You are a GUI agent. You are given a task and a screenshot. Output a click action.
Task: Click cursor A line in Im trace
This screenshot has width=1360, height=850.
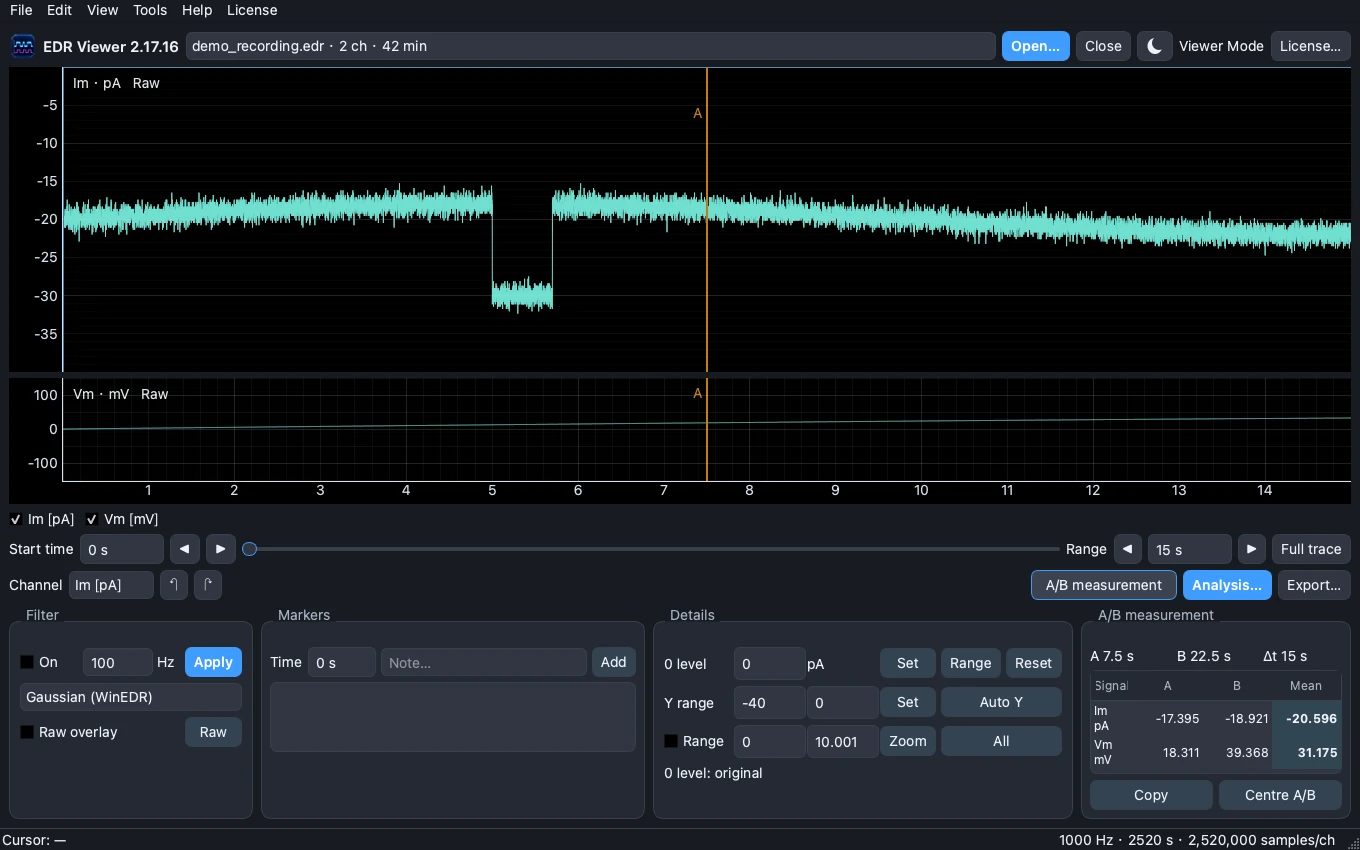[707, 220]
